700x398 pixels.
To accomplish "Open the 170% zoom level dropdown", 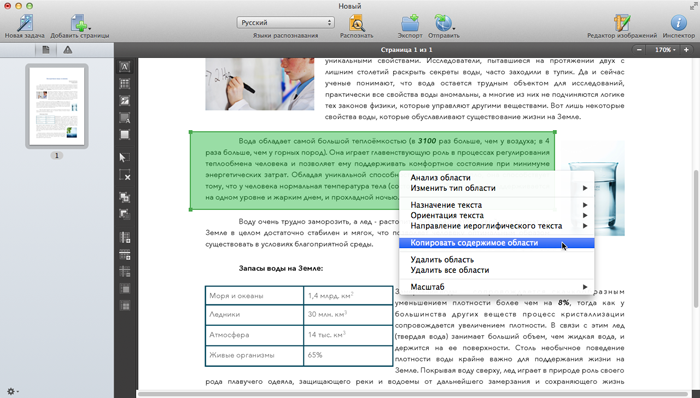I will point(665,50).
